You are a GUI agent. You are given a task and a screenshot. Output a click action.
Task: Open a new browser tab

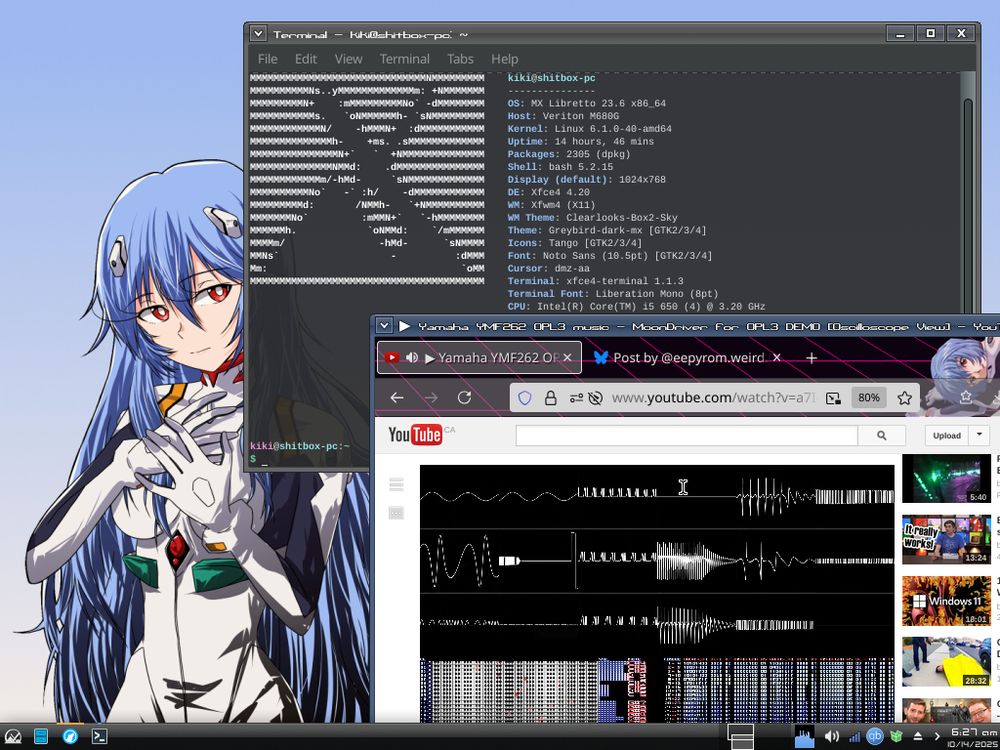pos(811,358)
